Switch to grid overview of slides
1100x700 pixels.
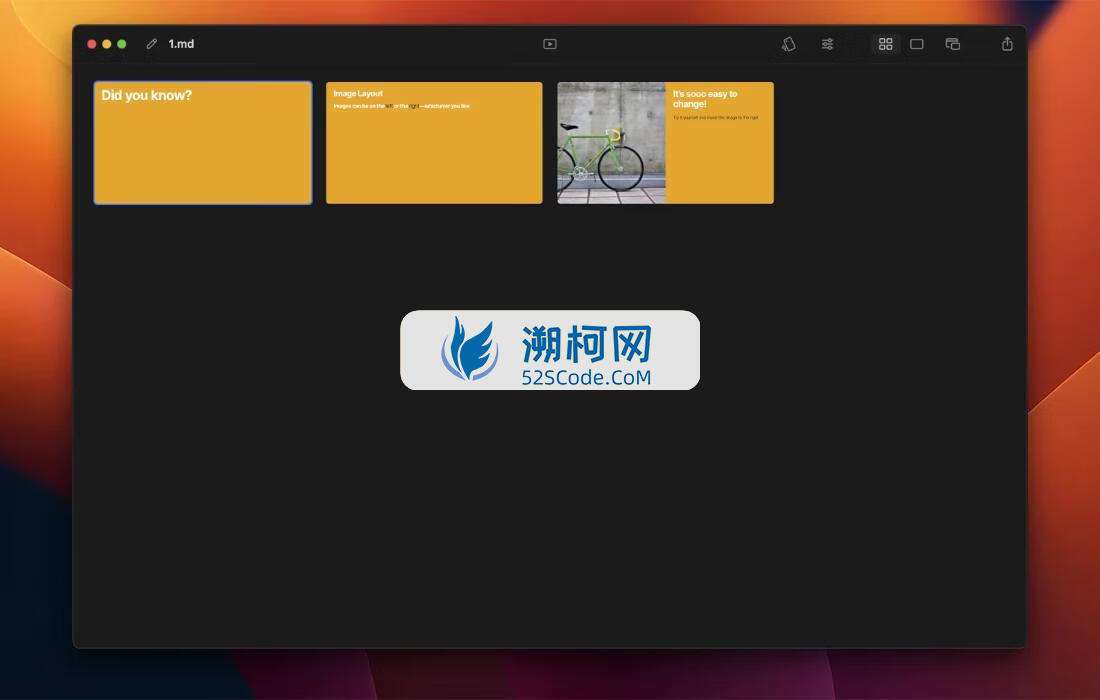click(x=885, y=44)
